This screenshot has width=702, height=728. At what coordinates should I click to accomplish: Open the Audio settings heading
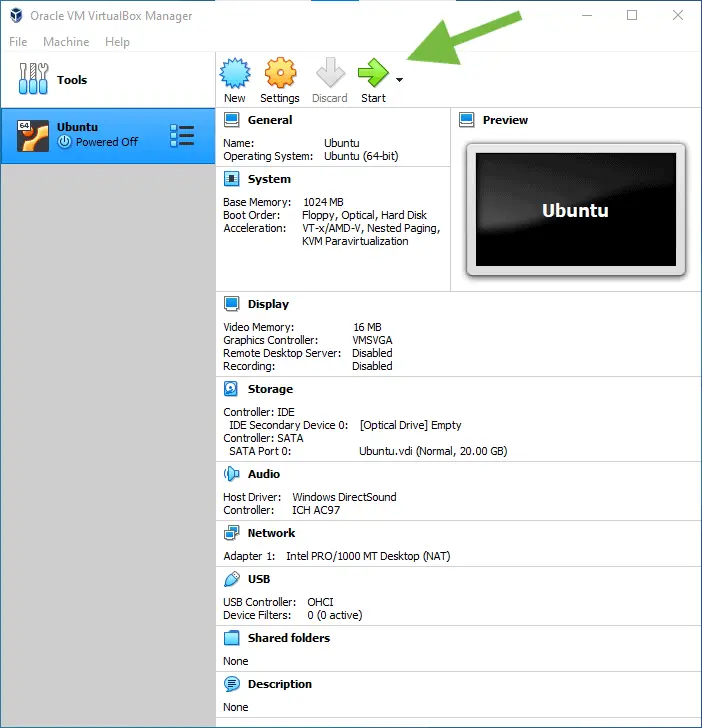pyautogui.click(x=264, y=474)
